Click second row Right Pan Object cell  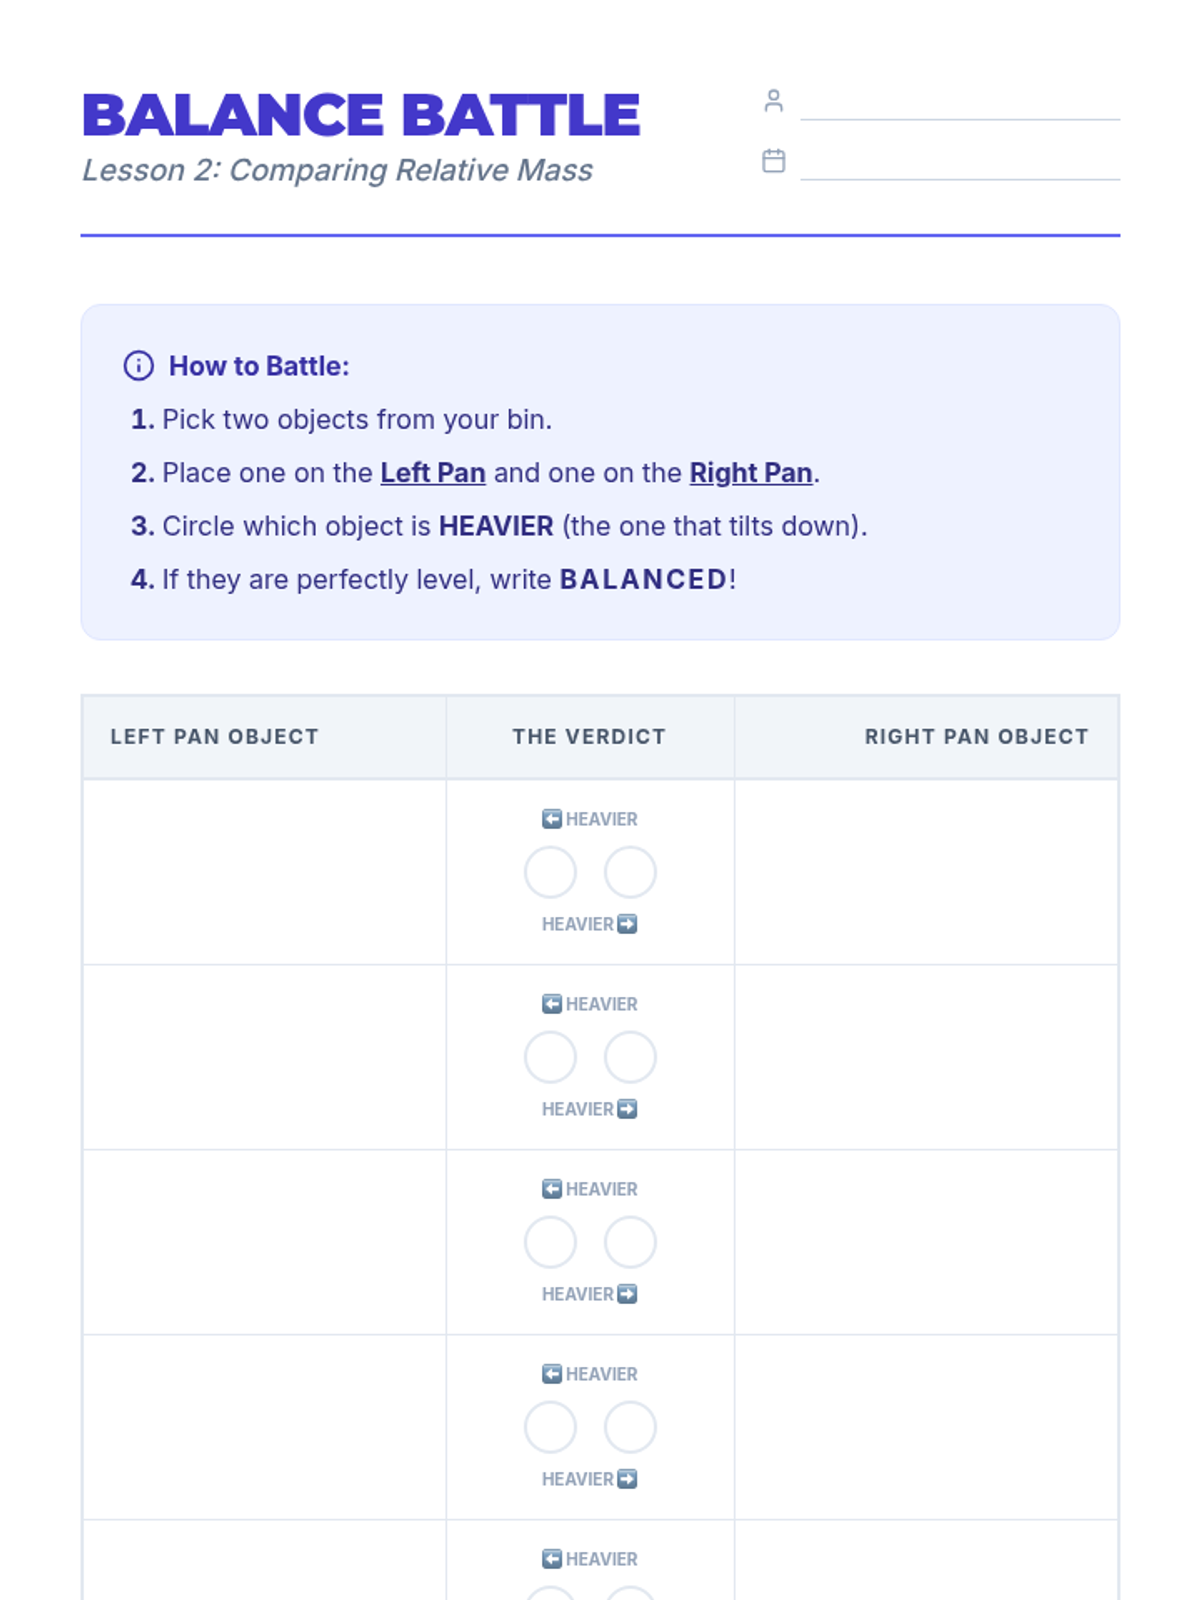pyautogui.click(x=926, y=1057)
